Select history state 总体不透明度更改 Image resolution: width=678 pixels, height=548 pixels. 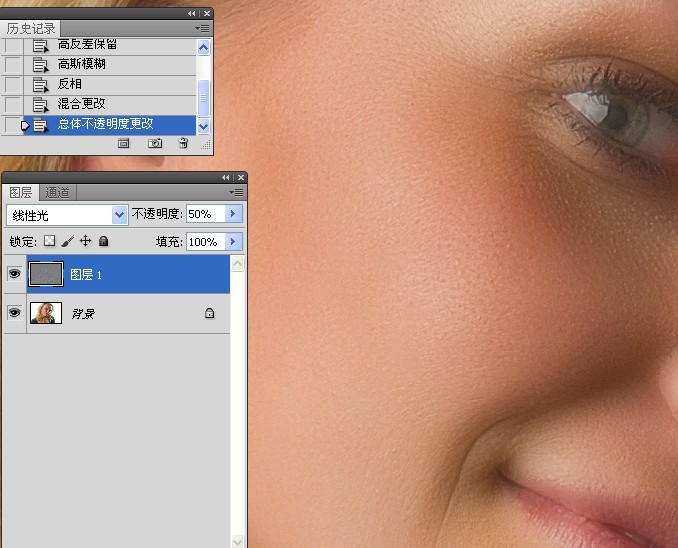click(x=109, y=125)
